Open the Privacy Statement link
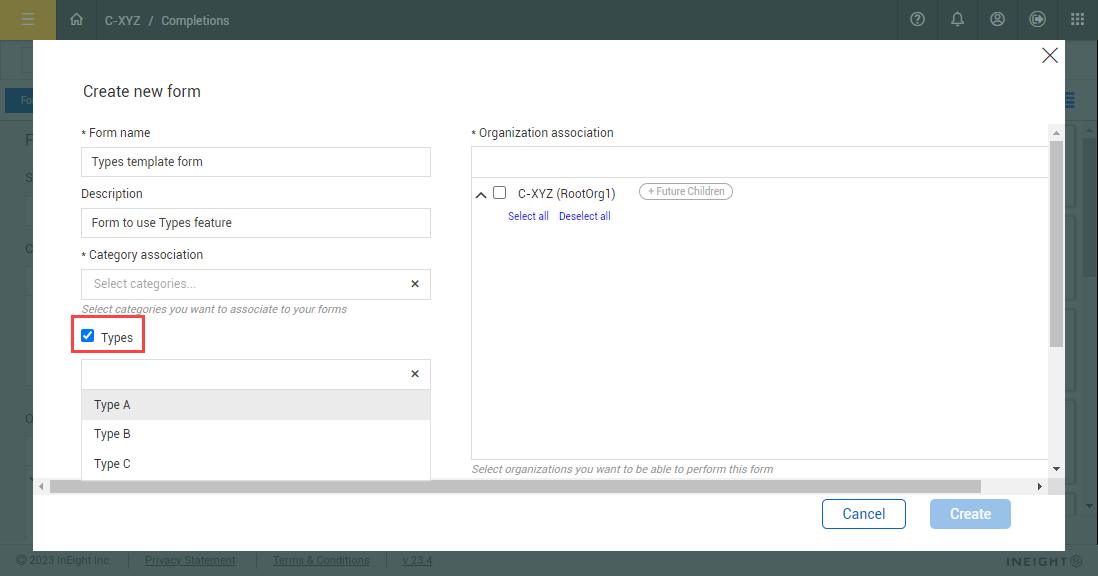This screenshot has height=576, width=1098. [189, 560]
